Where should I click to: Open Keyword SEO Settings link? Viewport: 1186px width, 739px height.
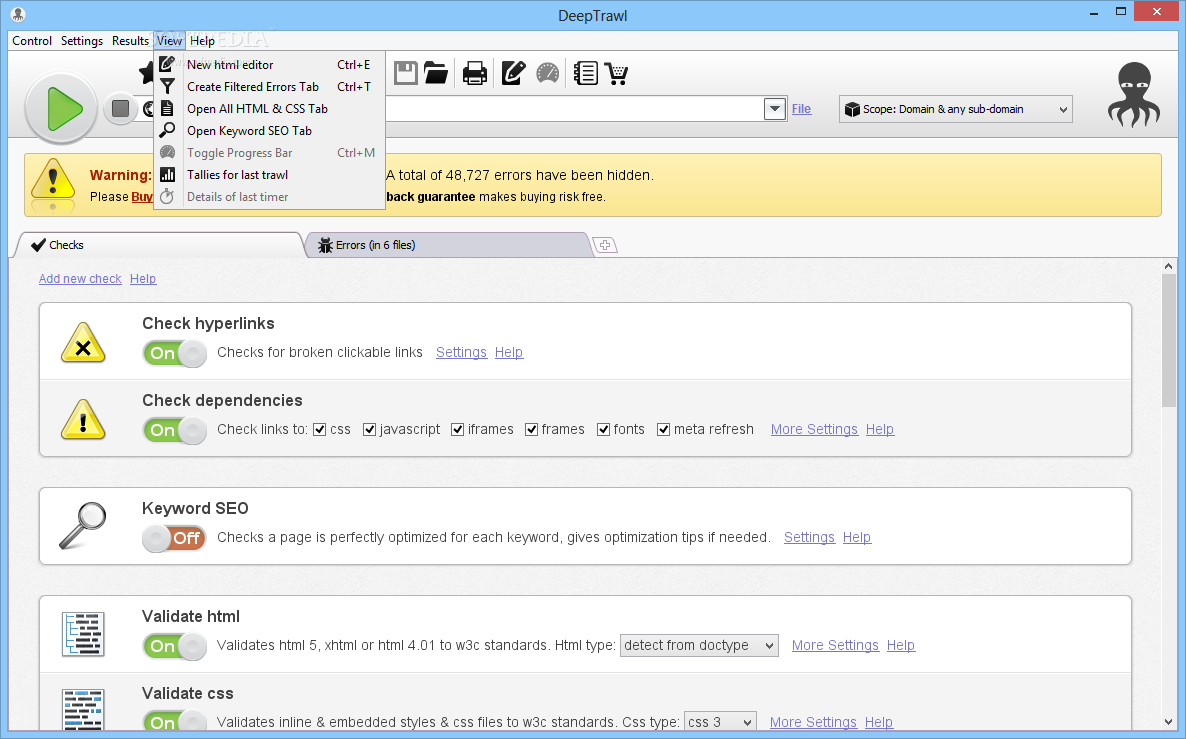tap(809, 538)
